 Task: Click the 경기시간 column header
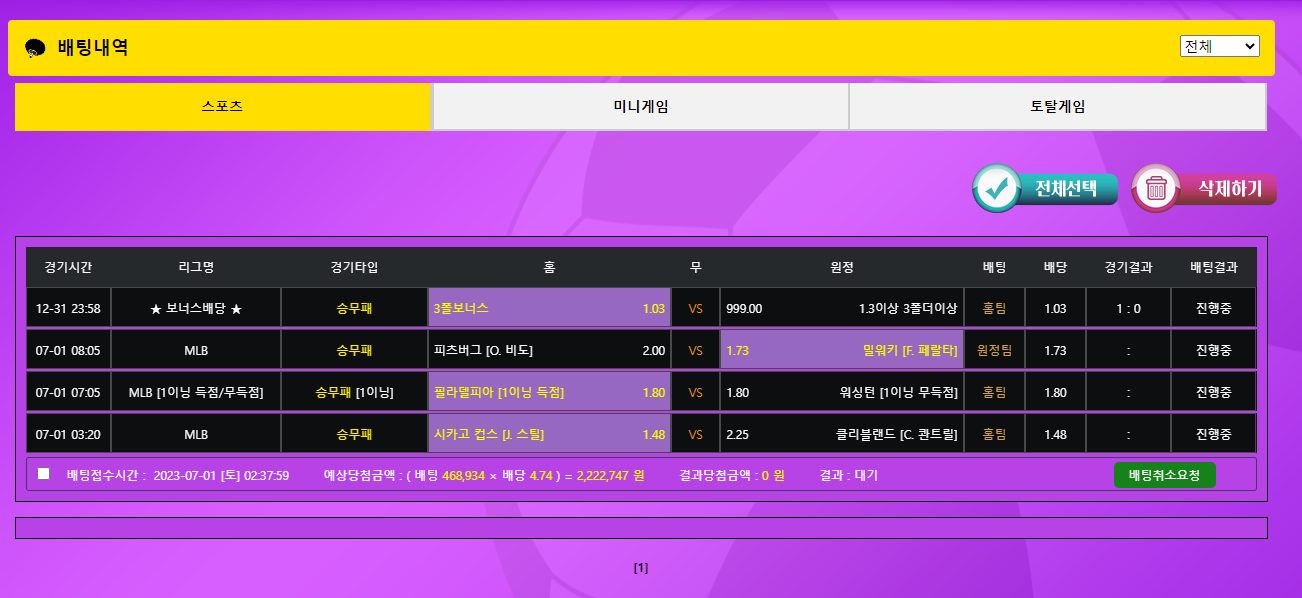[68, 267]
